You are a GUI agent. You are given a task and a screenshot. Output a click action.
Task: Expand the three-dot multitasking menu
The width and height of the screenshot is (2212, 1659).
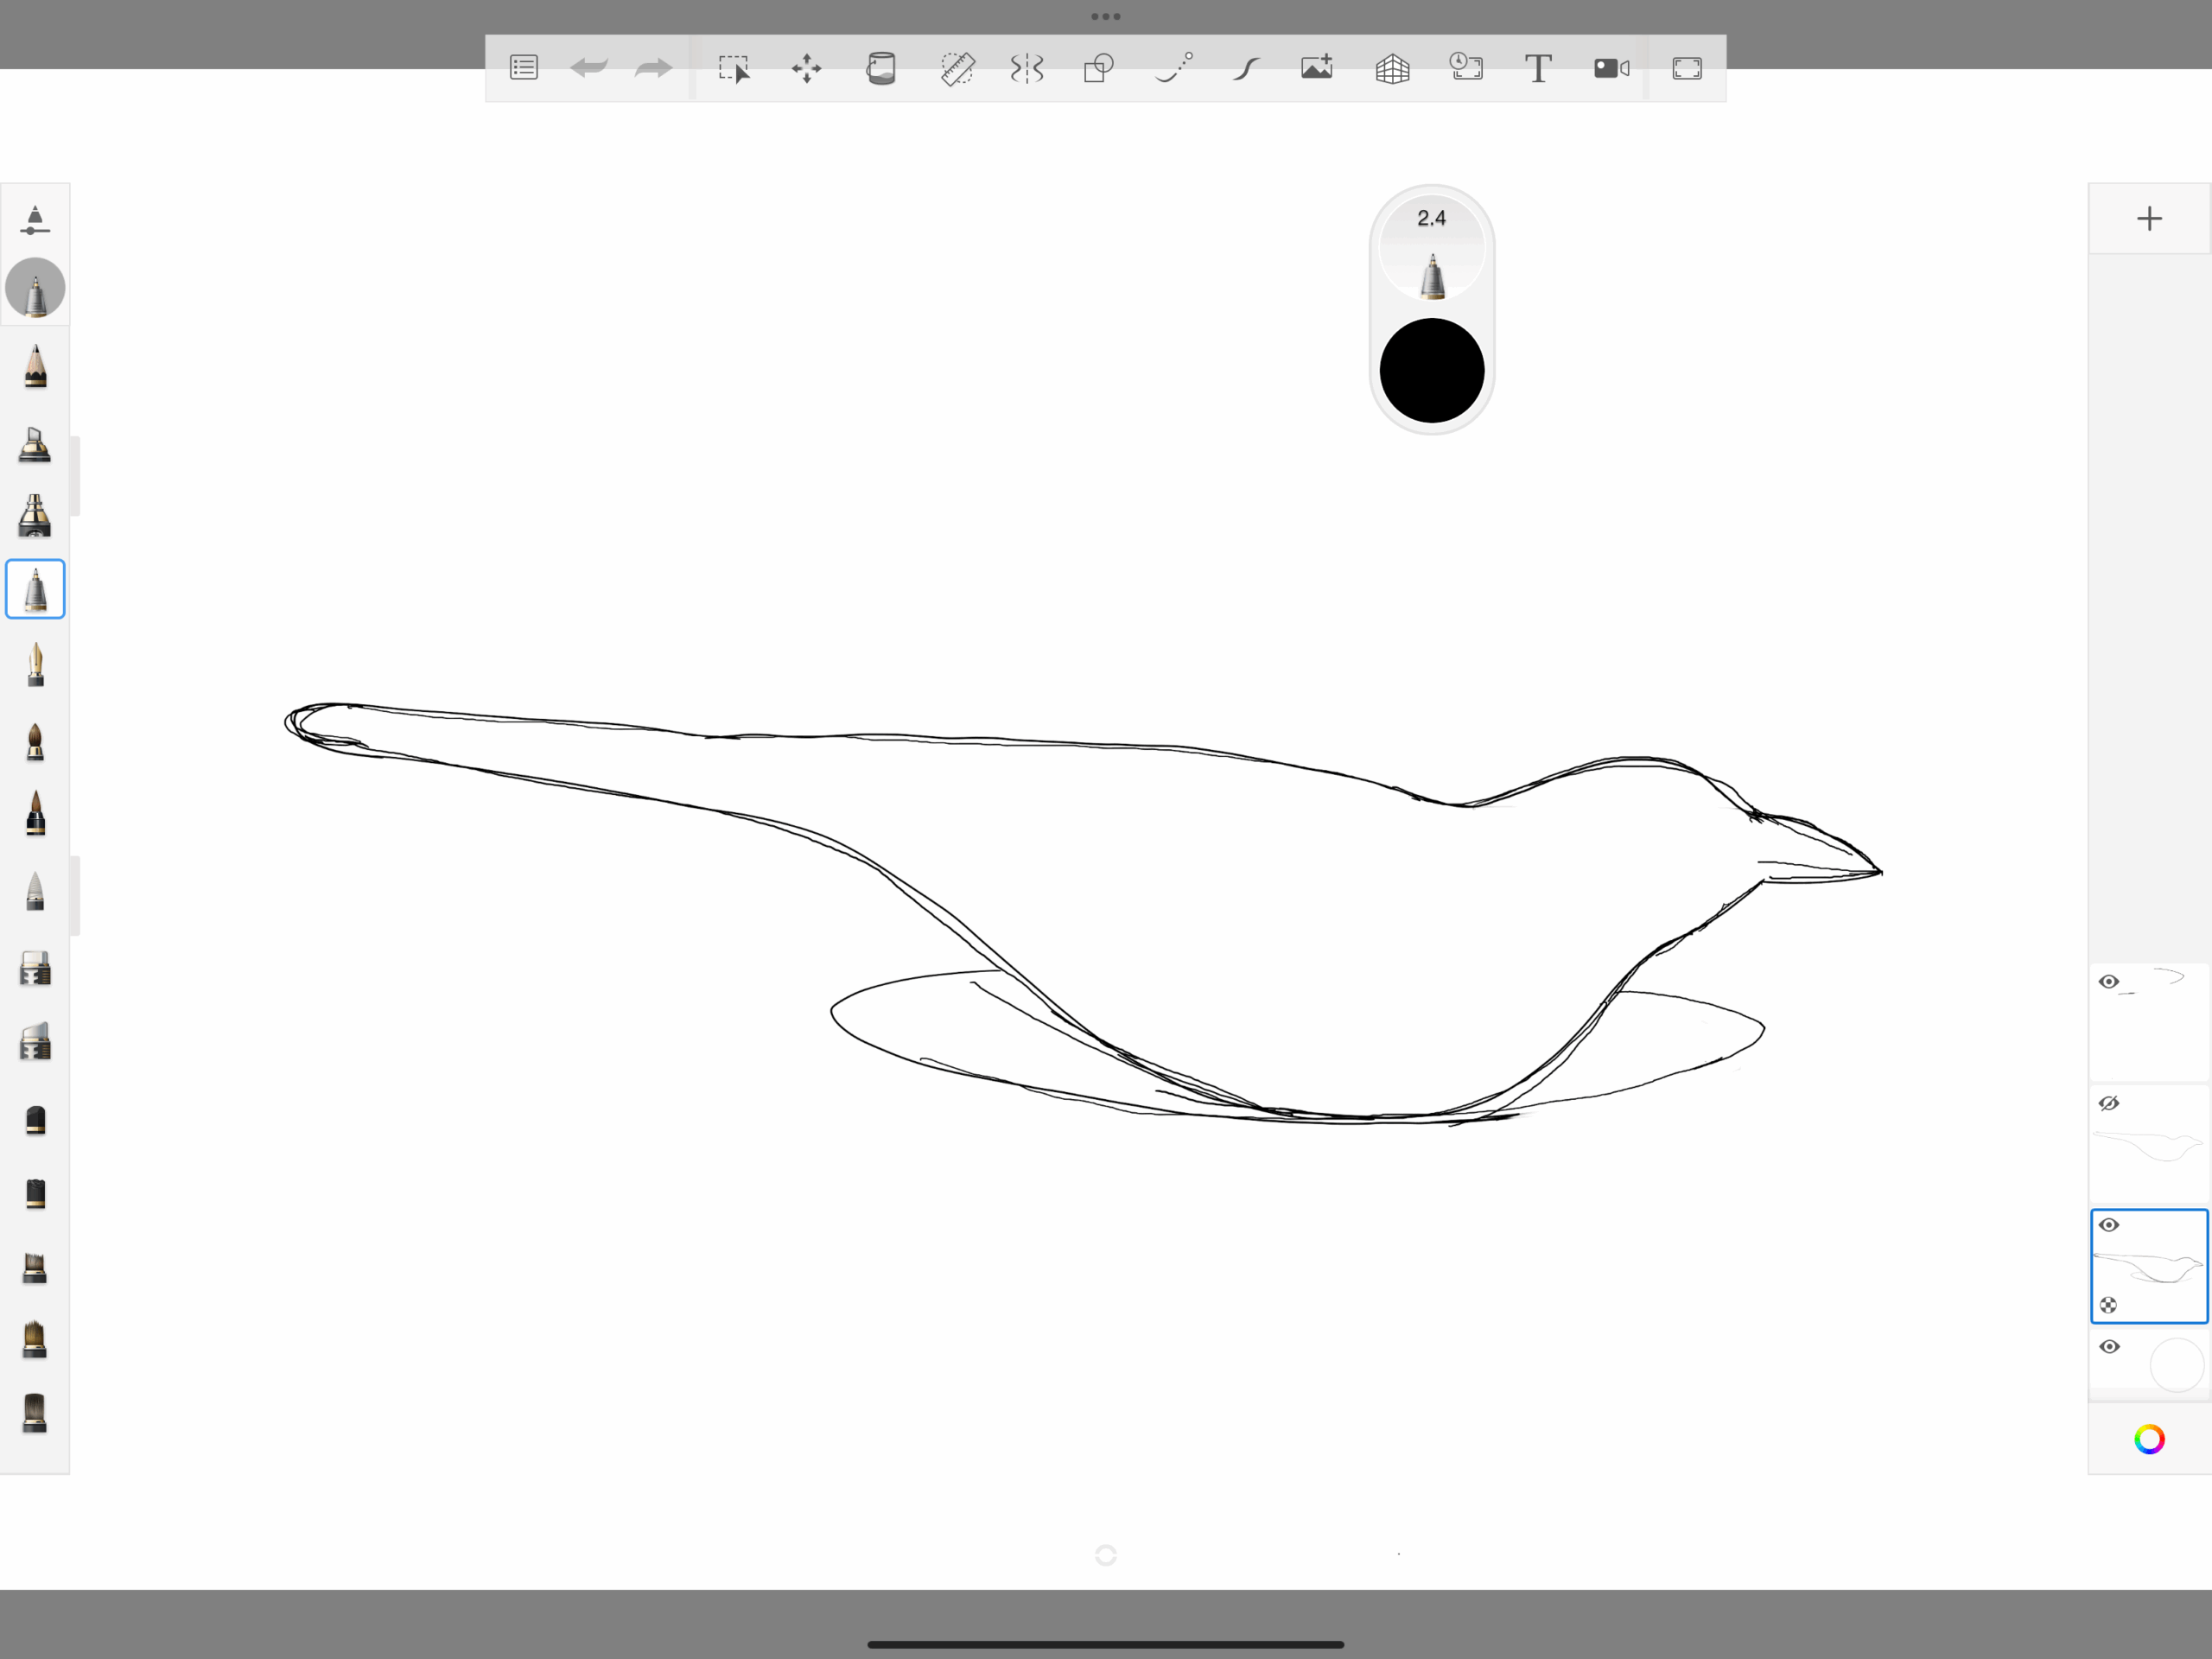click(1105, 16)
